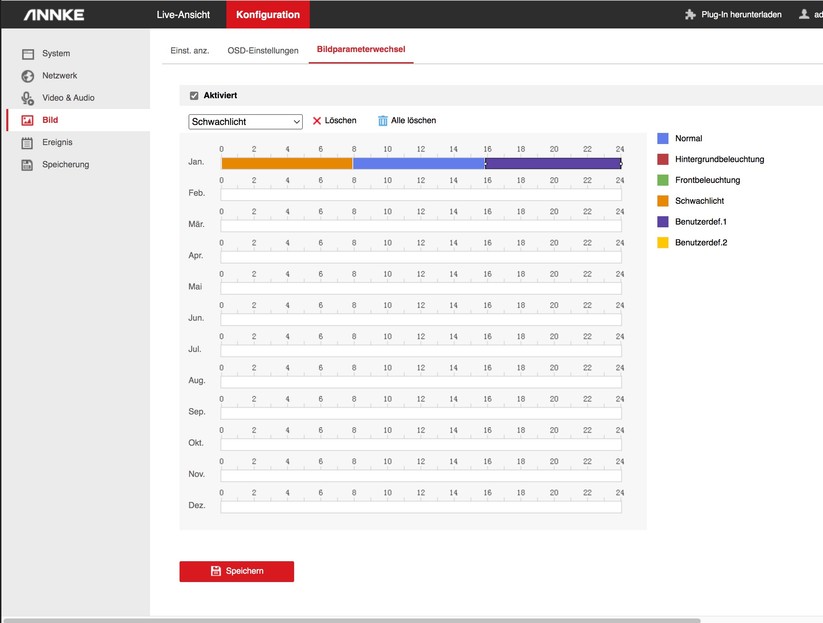Open the OSD-Einstellungen tab
The height and width of the screenshot is (623, 823).
coord(263,51)
